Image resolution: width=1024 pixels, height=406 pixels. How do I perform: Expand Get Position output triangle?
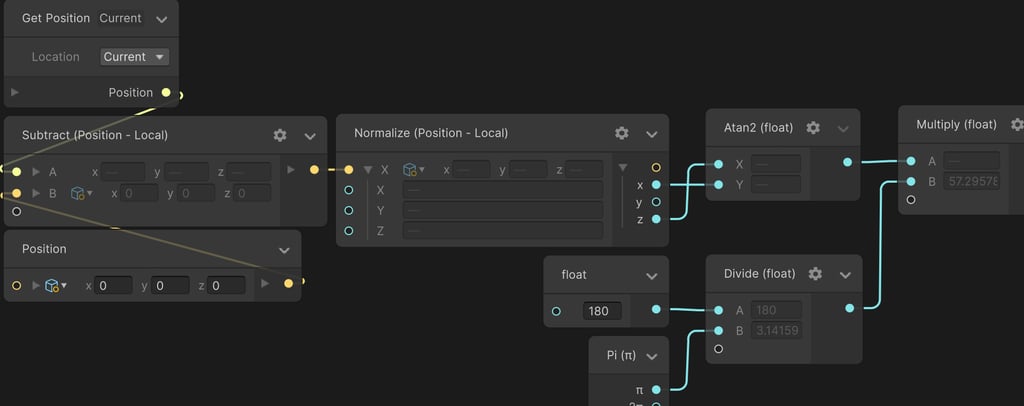coord(15,93)
